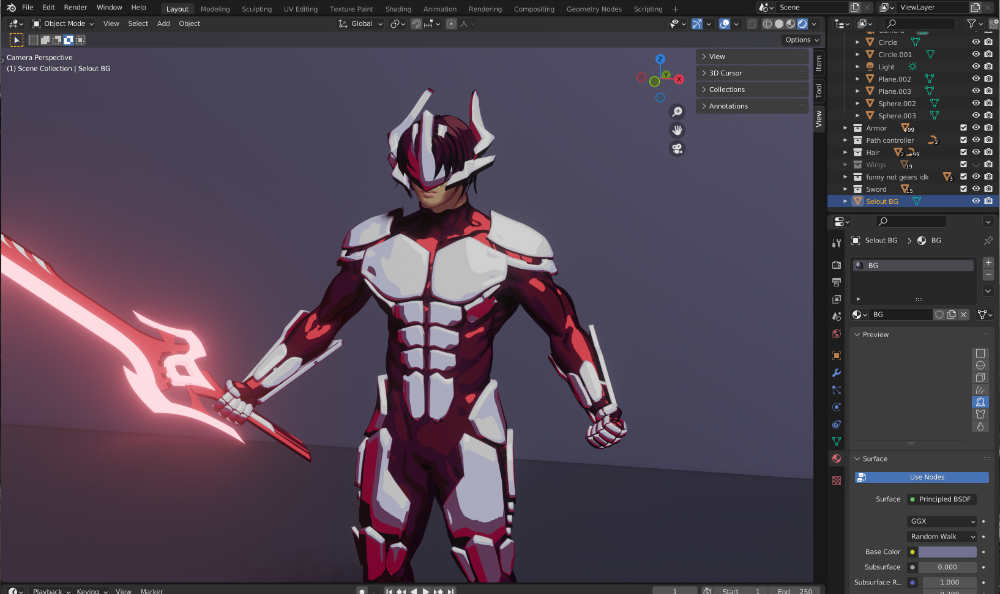This screenshot has height=594, width=1000.
Task: Pin the properties editor context
Action: pos(988,241)
